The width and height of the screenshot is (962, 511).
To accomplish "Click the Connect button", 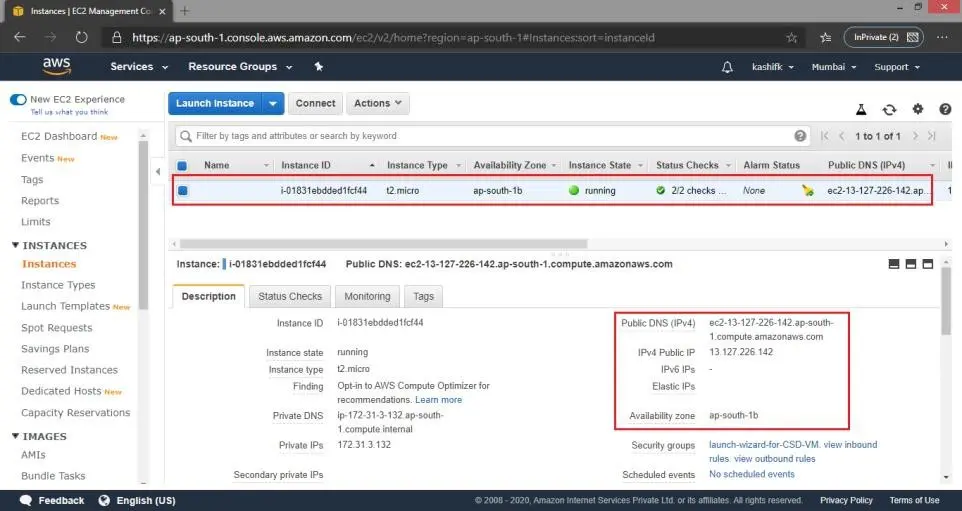I will tap(315, 103).
